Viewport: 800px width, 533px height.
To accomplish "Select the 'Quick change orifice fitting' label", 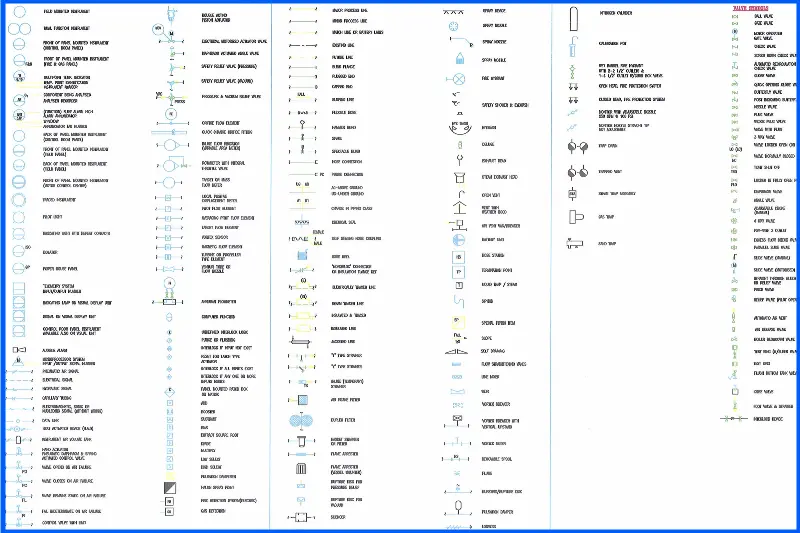I will 227,132.
